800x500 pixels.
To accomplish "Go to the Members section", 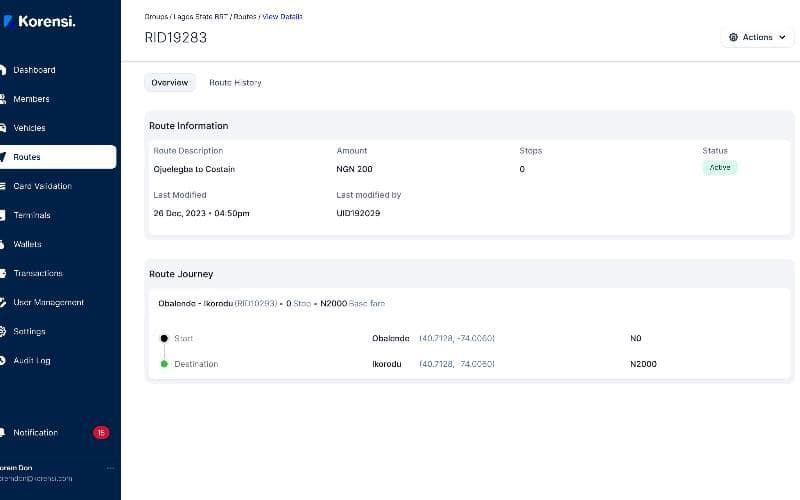I will [31, 99].
